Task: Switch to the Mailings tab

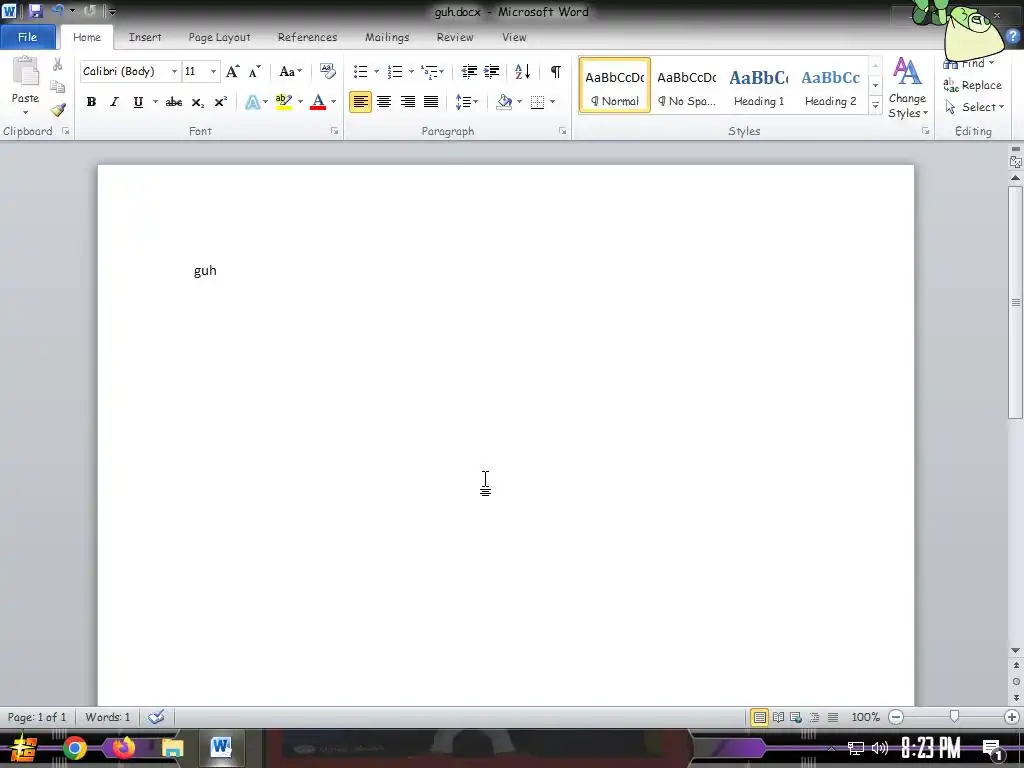Action: point(387,37)
